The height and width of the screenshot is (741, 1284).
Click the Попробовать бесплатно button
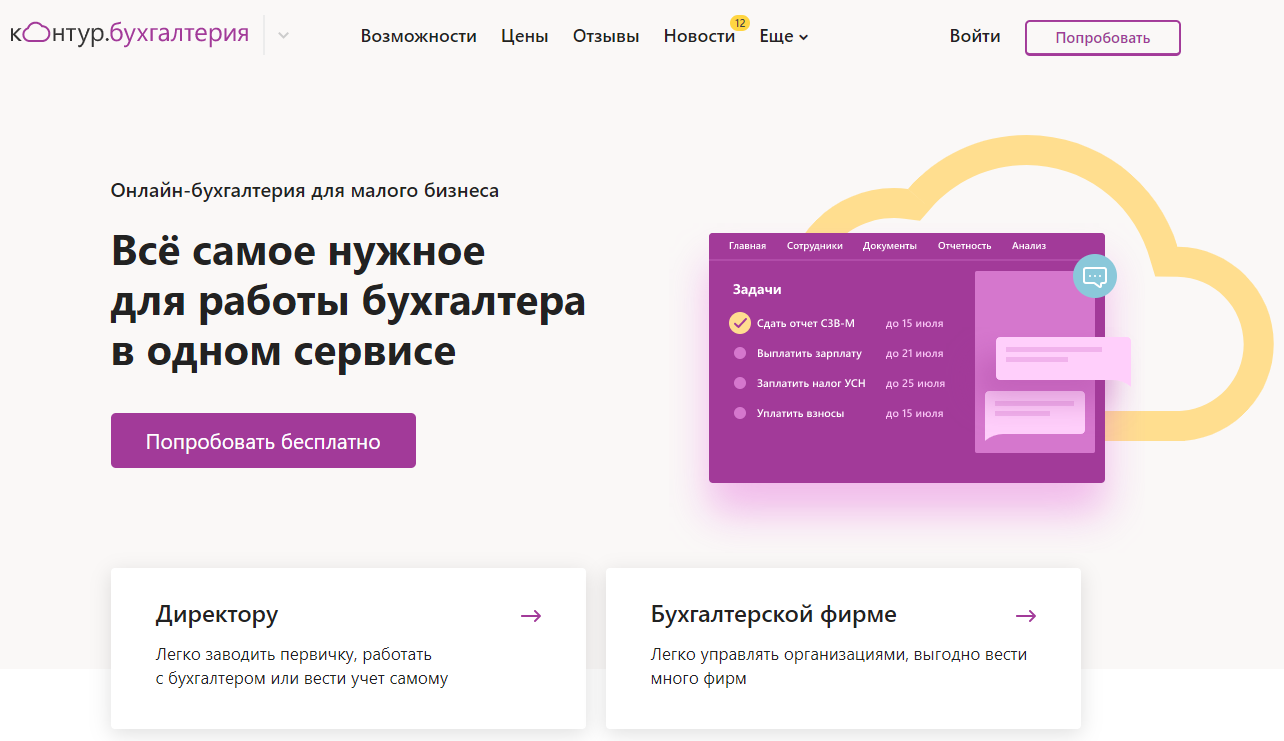[263, 441]
